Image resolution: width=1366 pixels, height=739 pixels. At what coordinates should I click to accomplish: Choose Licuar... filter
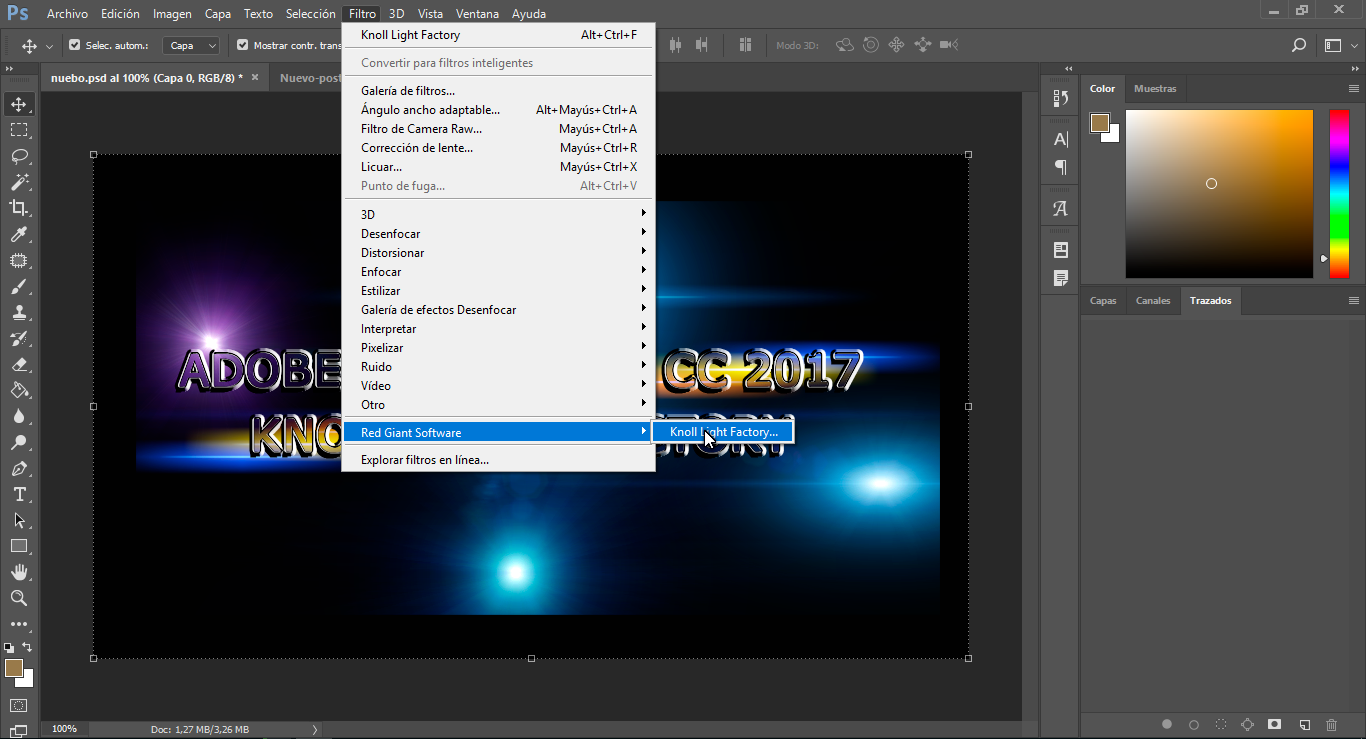498,167
